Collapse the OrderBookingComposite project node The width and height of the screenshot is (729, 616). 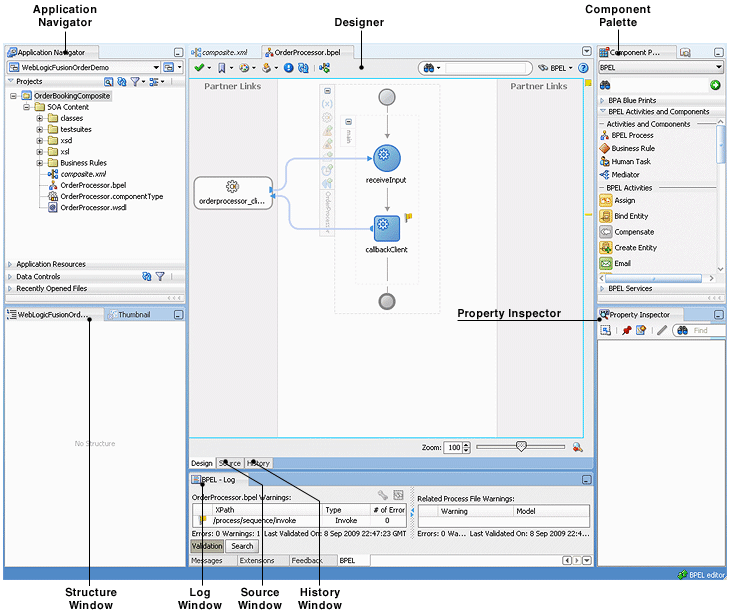coord(13,96)
